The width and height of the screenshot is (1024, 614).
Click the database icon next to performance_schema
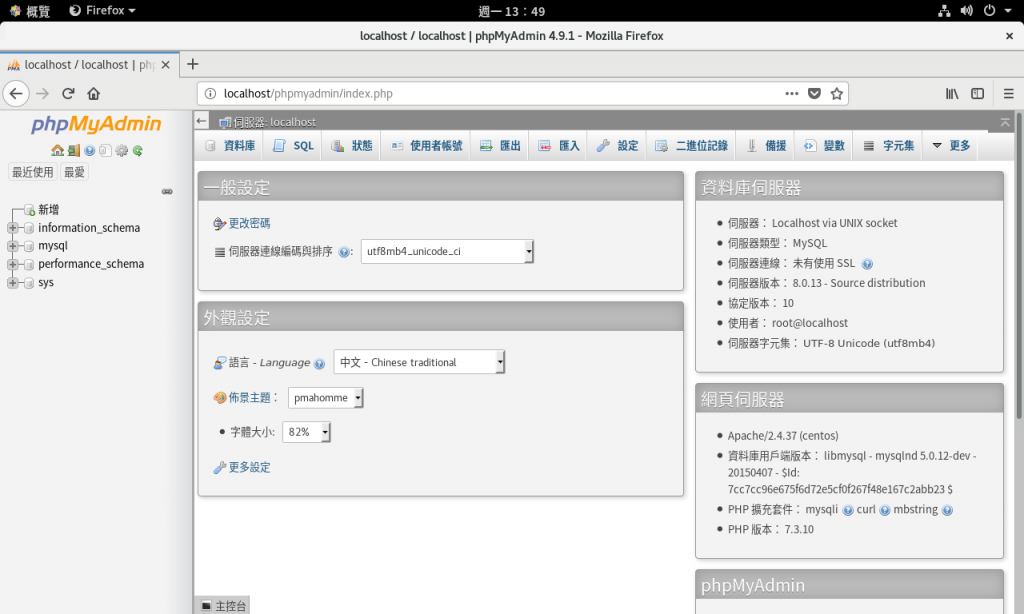tap(28, 265)
